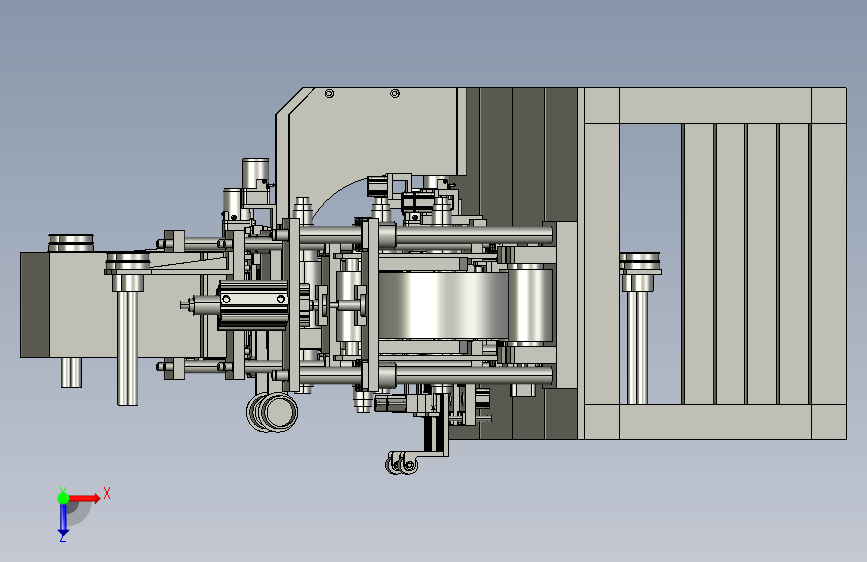The width and height of the screenshot is (867, 562).
Task: Select the left bolt hole on the top plate
Action: pyautogui.click(x=329, y=93)
